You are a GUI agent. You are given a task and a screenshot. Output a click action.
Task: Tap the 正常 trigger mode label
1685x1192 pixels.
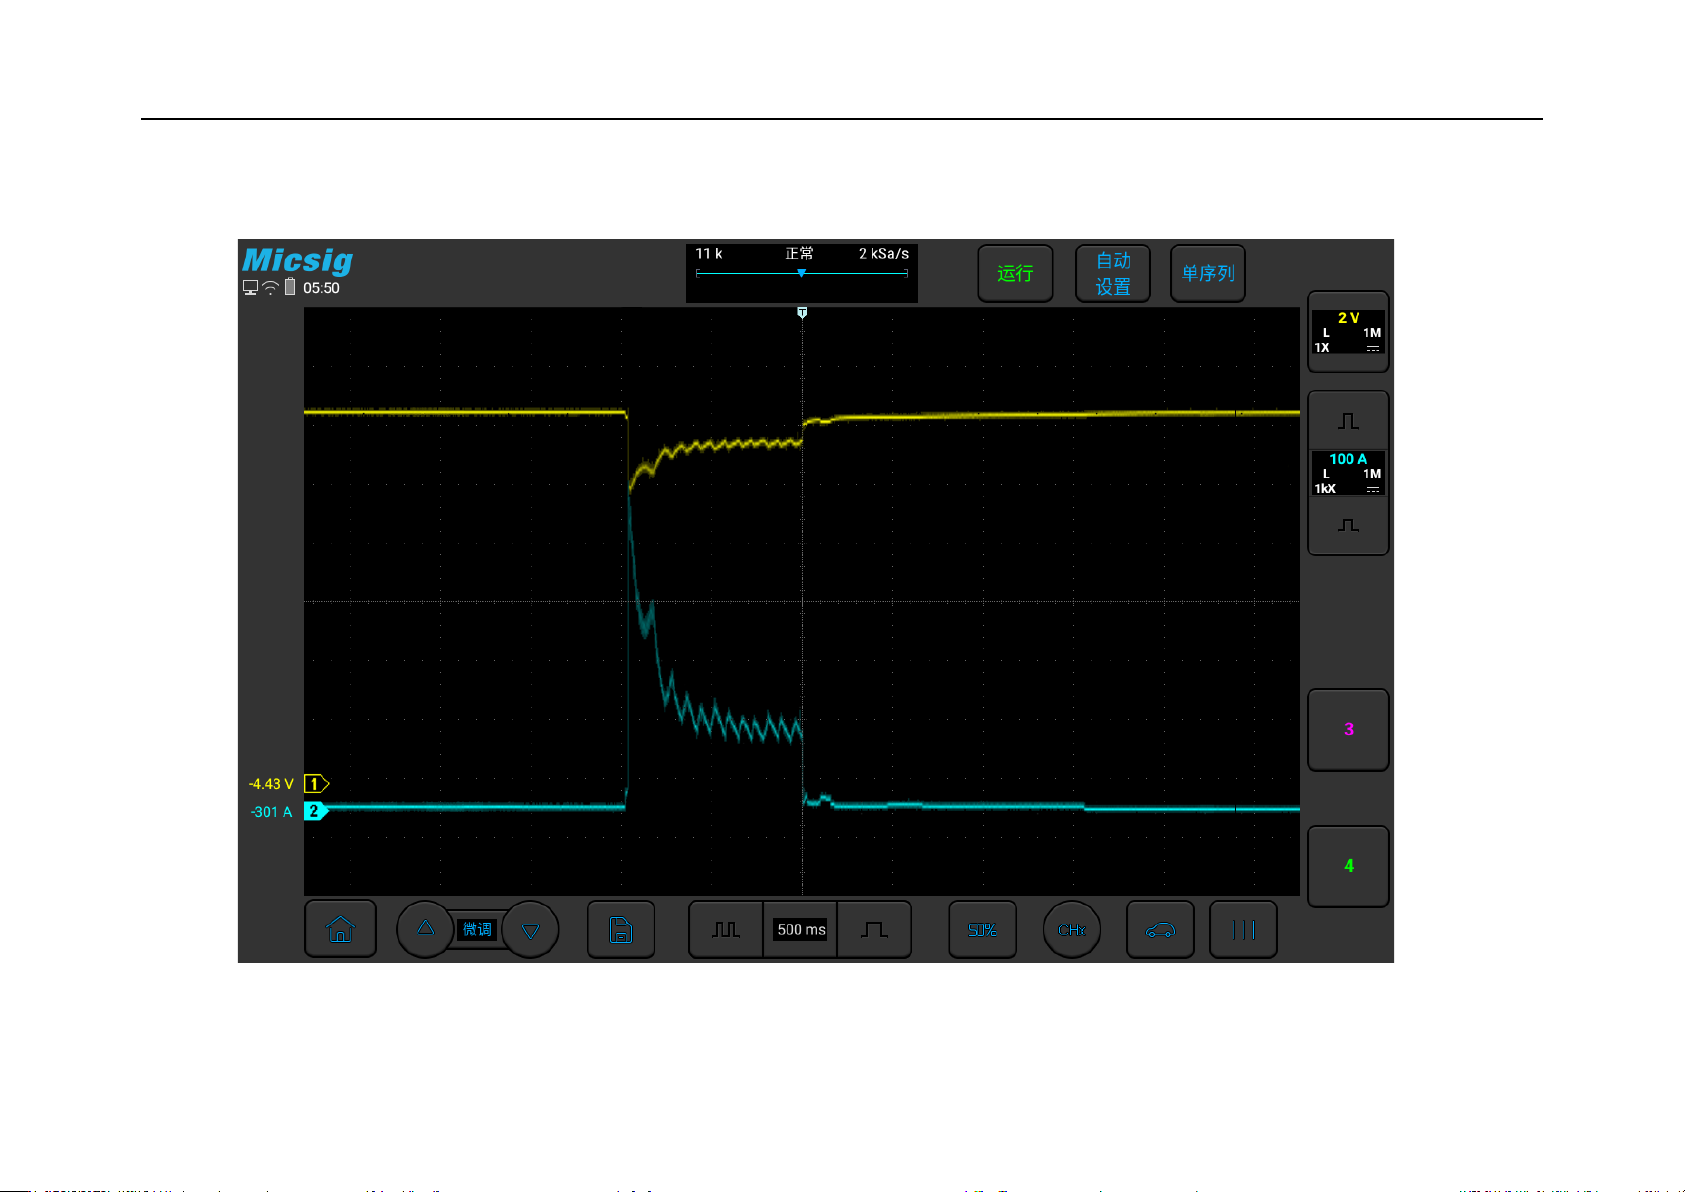pos(799,254)
